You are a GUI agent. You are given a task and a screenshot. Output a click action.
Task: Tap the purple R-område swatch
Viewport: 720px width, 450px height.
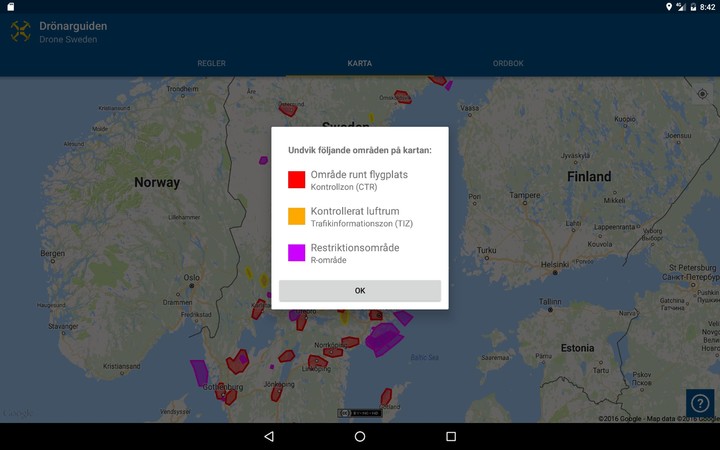[297, 253]
